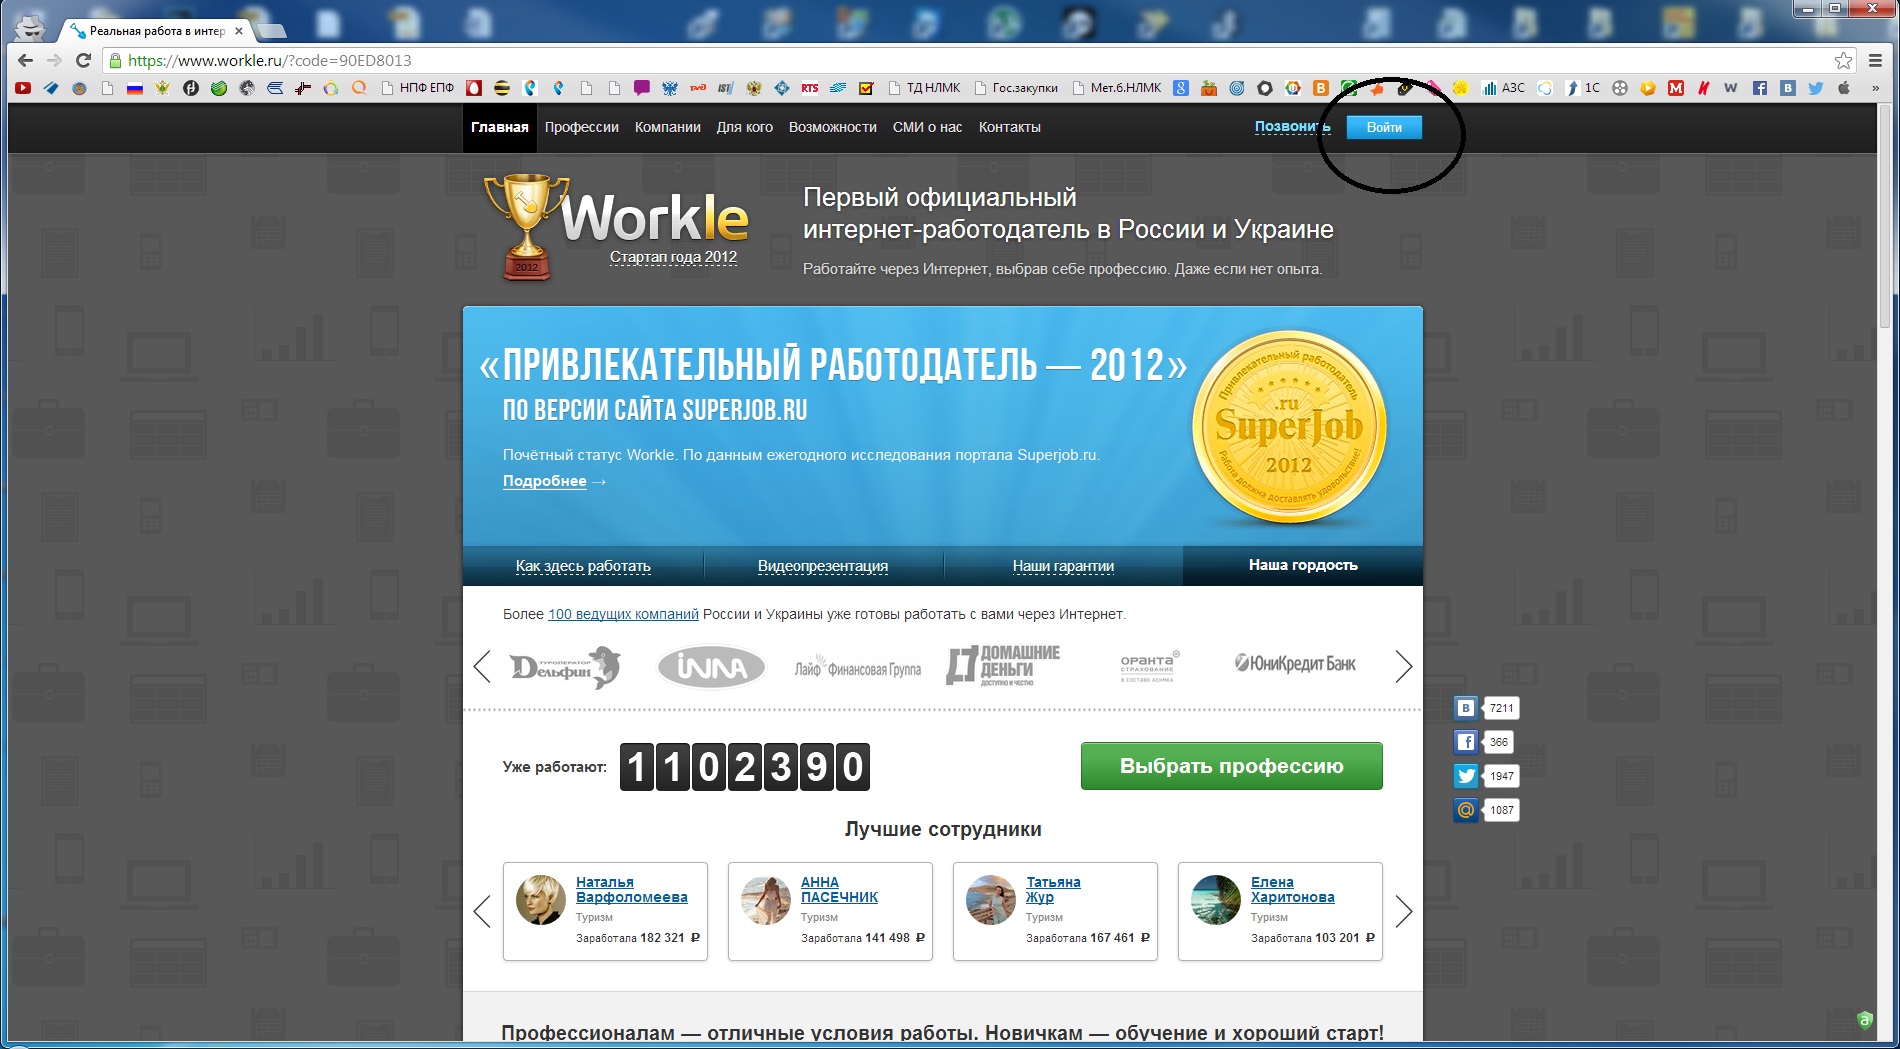This screenshot has width=1900, height=1049.
Task: Open the Профессии menu item
Action: (582, 127)
